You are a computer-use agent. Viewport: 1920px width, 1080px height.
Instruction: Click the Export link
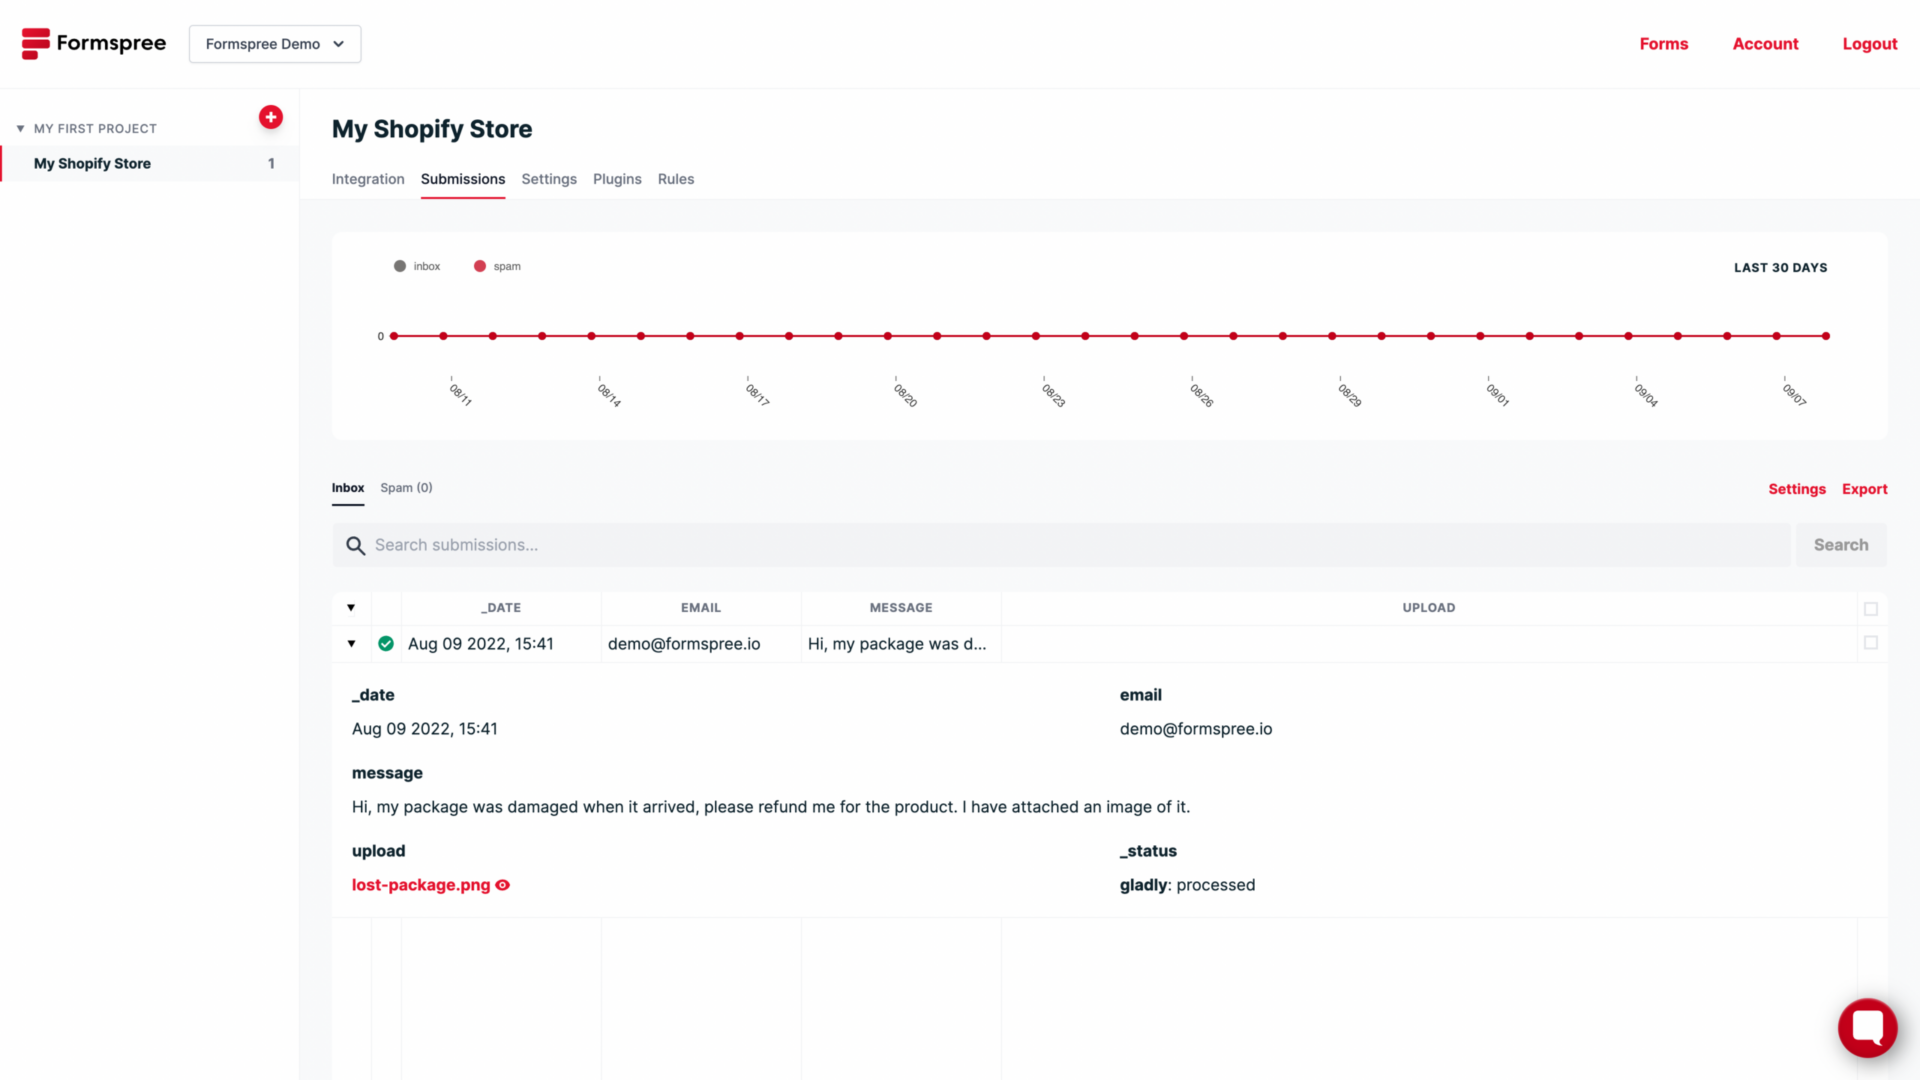[x=1864, y=489]
